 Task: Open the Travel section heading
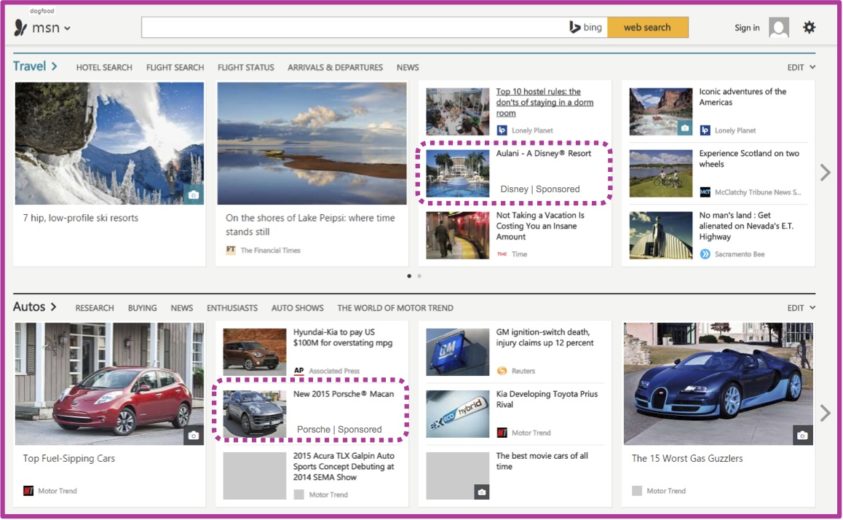pyautogui.click(x=35, y=66)
